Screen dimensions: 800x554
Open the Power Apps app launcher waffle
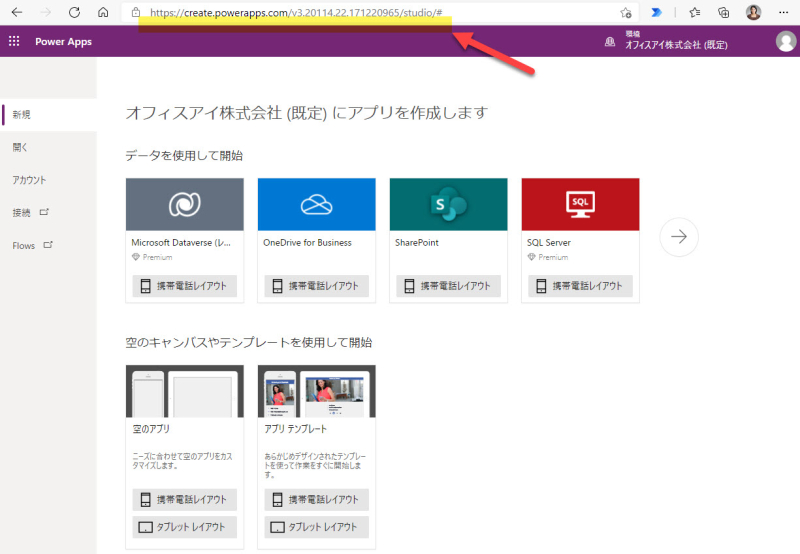click(x=14, y=41)
